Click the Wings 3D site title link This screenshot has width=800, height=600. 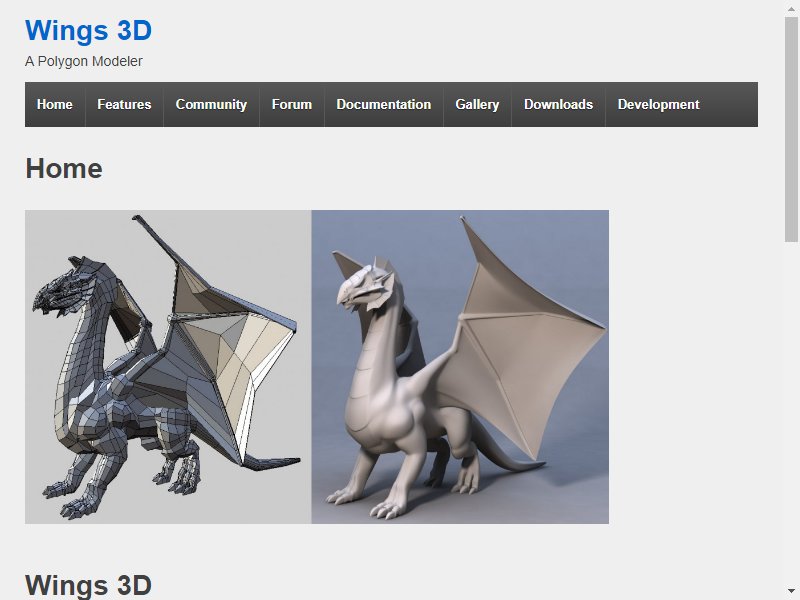pos(88,30)
